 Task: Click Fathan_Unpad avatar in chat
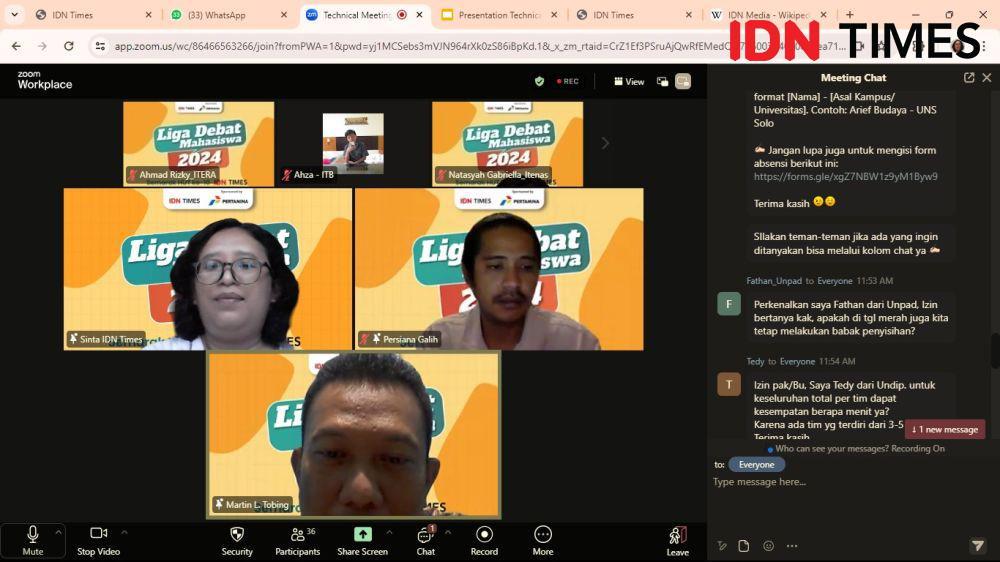729,304
